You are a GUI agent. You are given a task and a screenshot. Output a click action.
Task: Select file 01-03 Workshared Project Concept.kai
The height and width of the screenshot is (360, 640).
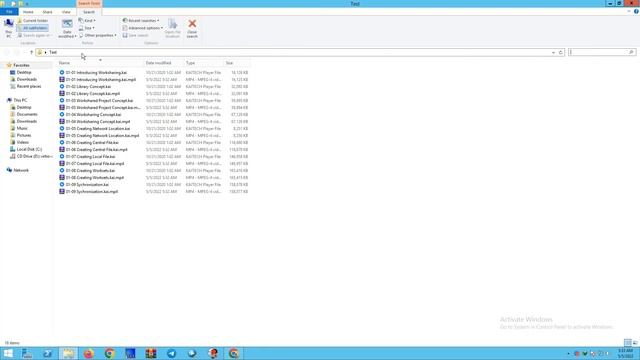(x=99, y=100)
